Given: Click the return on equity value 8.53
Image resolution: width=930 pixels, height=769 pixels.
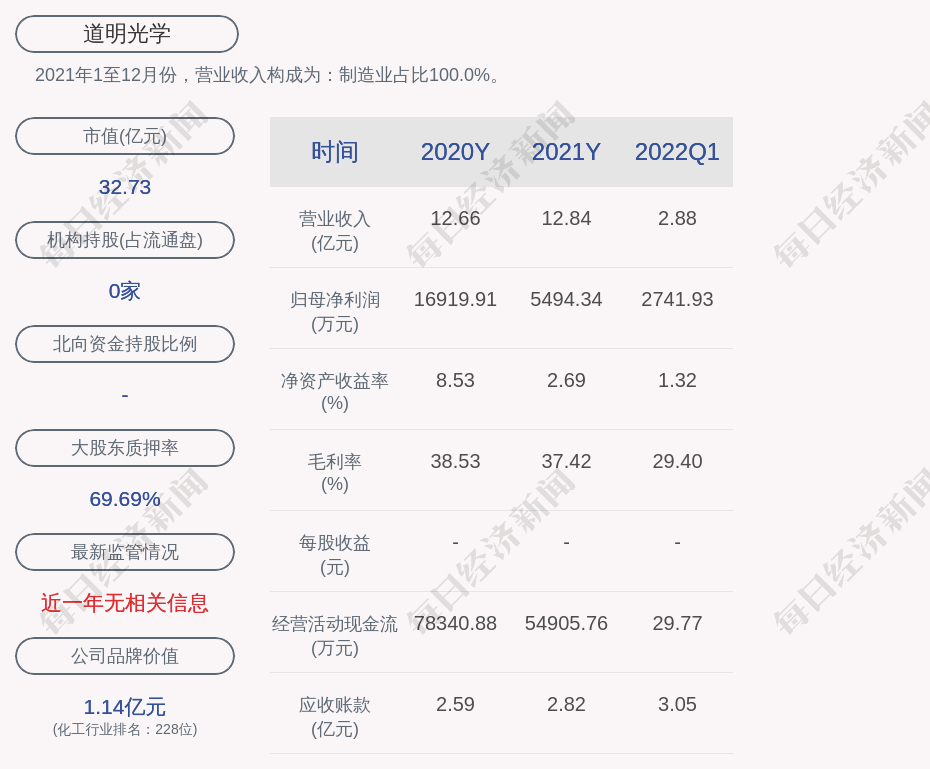Looking at the screenshot, I should pos(456,380).
